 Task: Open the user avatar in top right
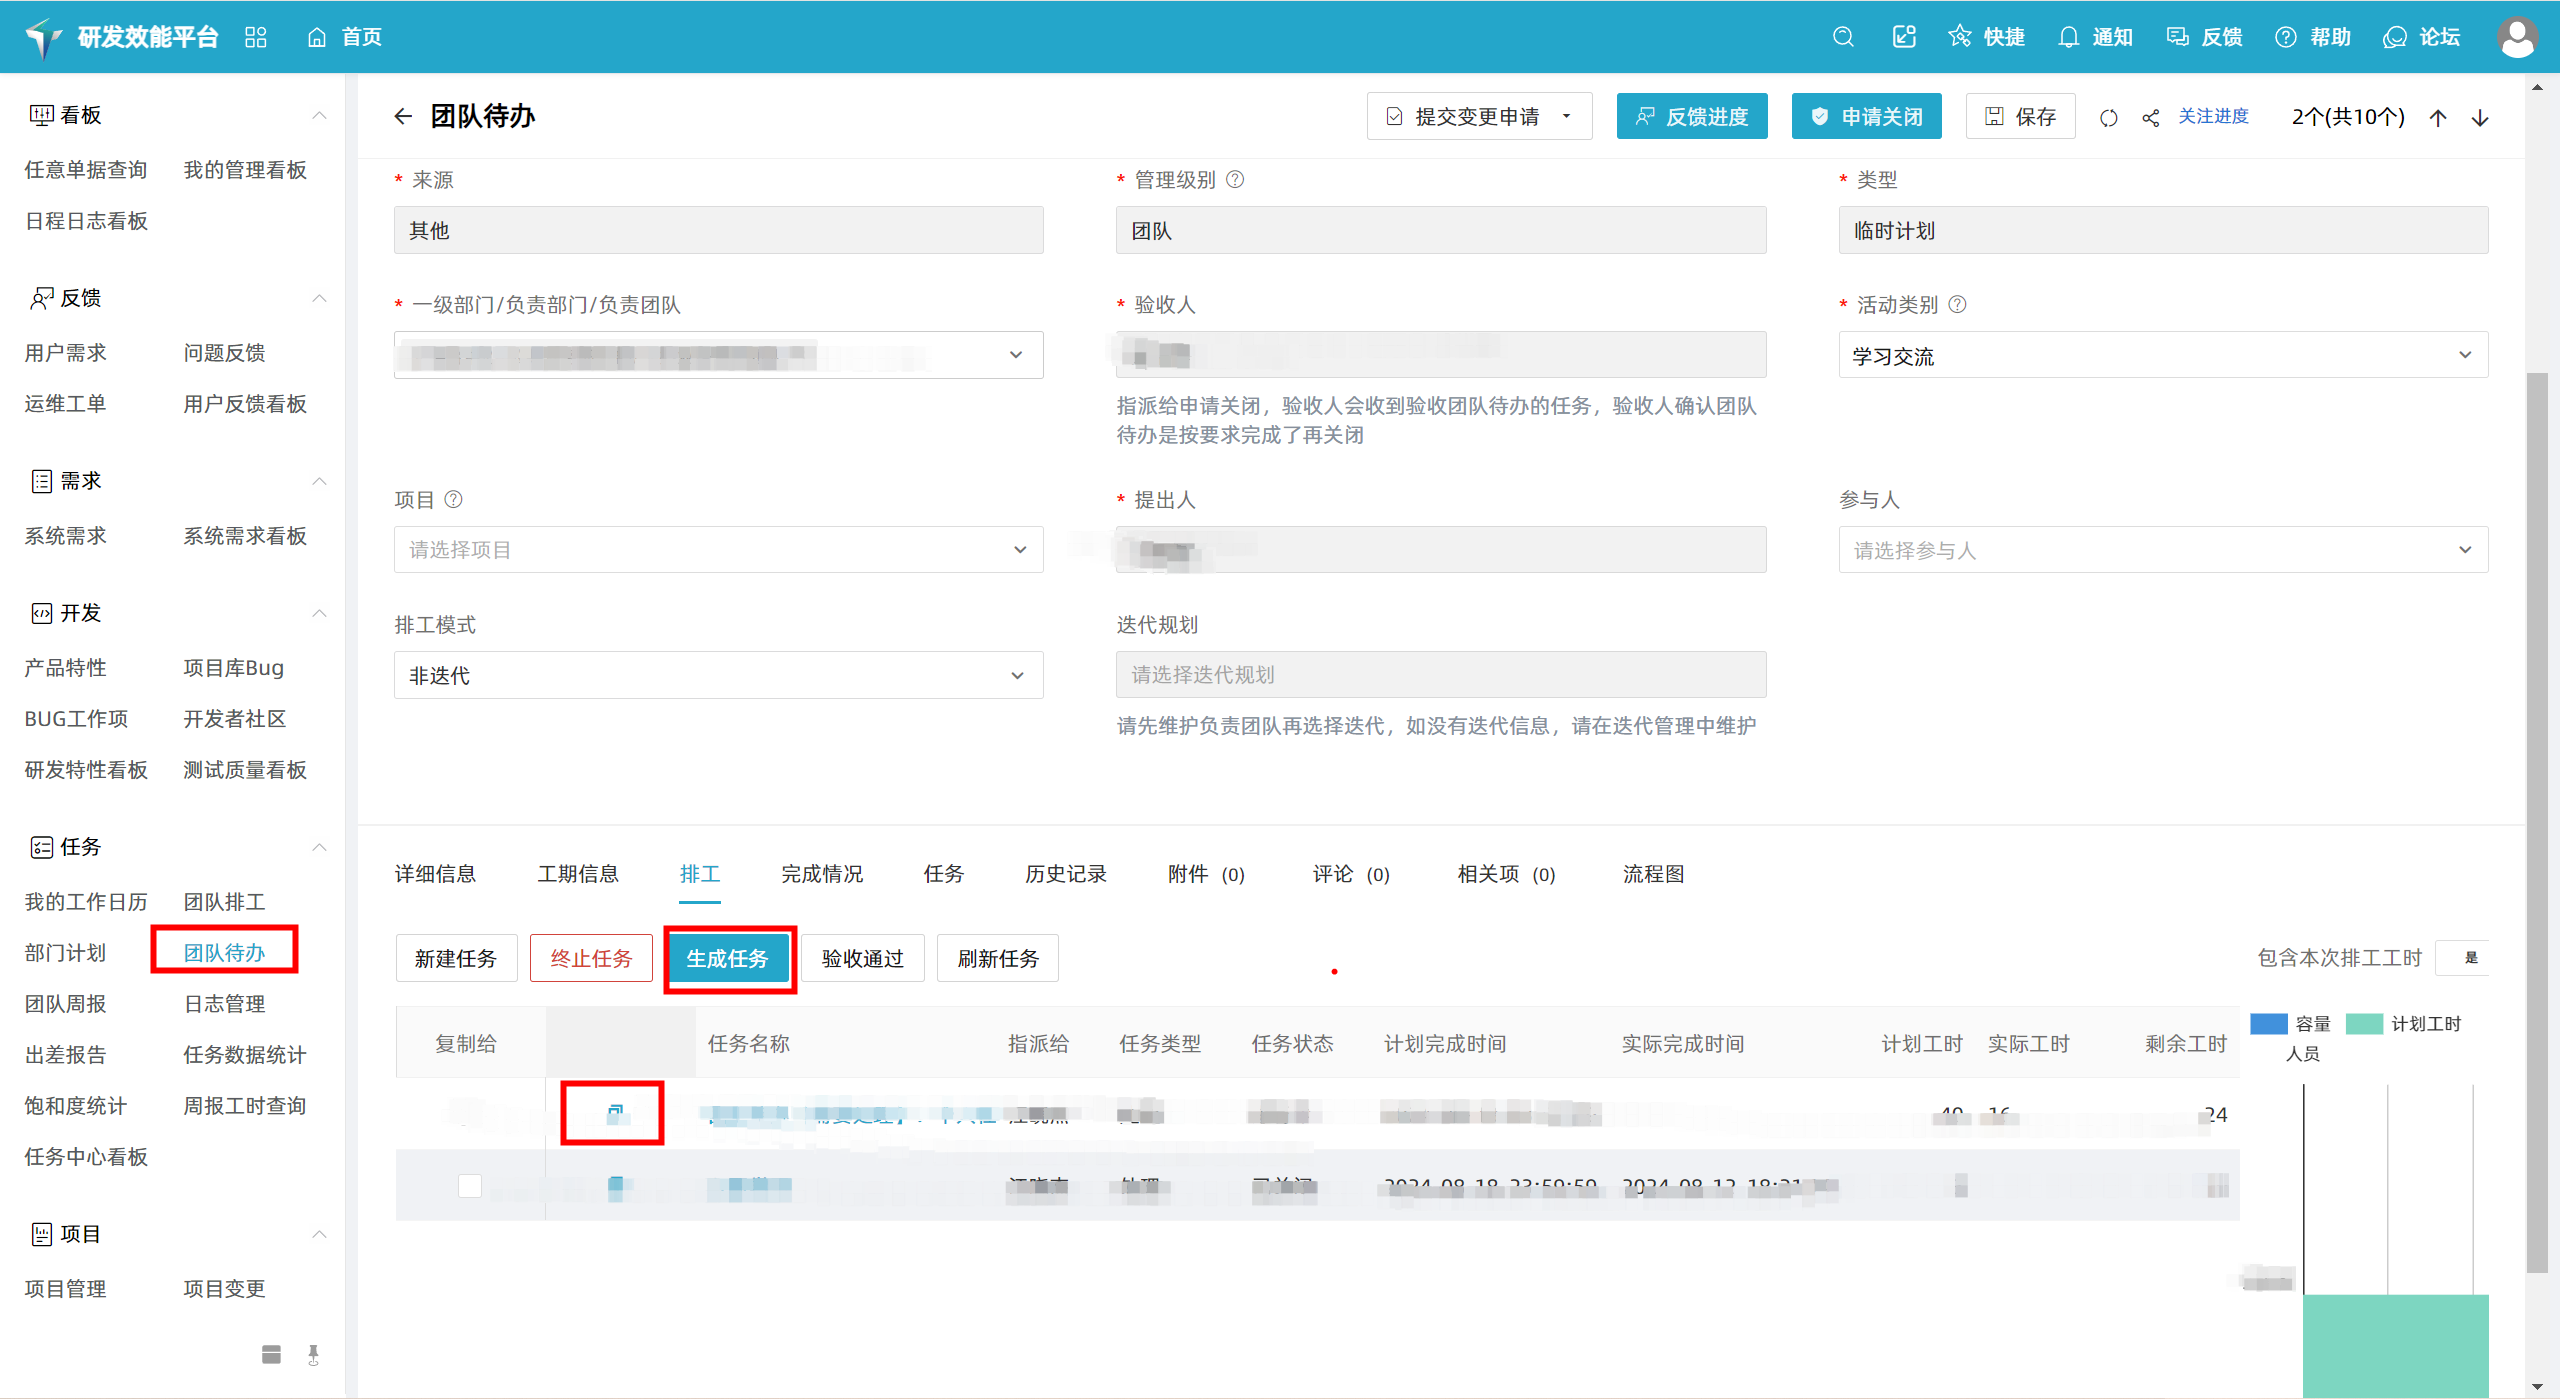pos(2517,37)
